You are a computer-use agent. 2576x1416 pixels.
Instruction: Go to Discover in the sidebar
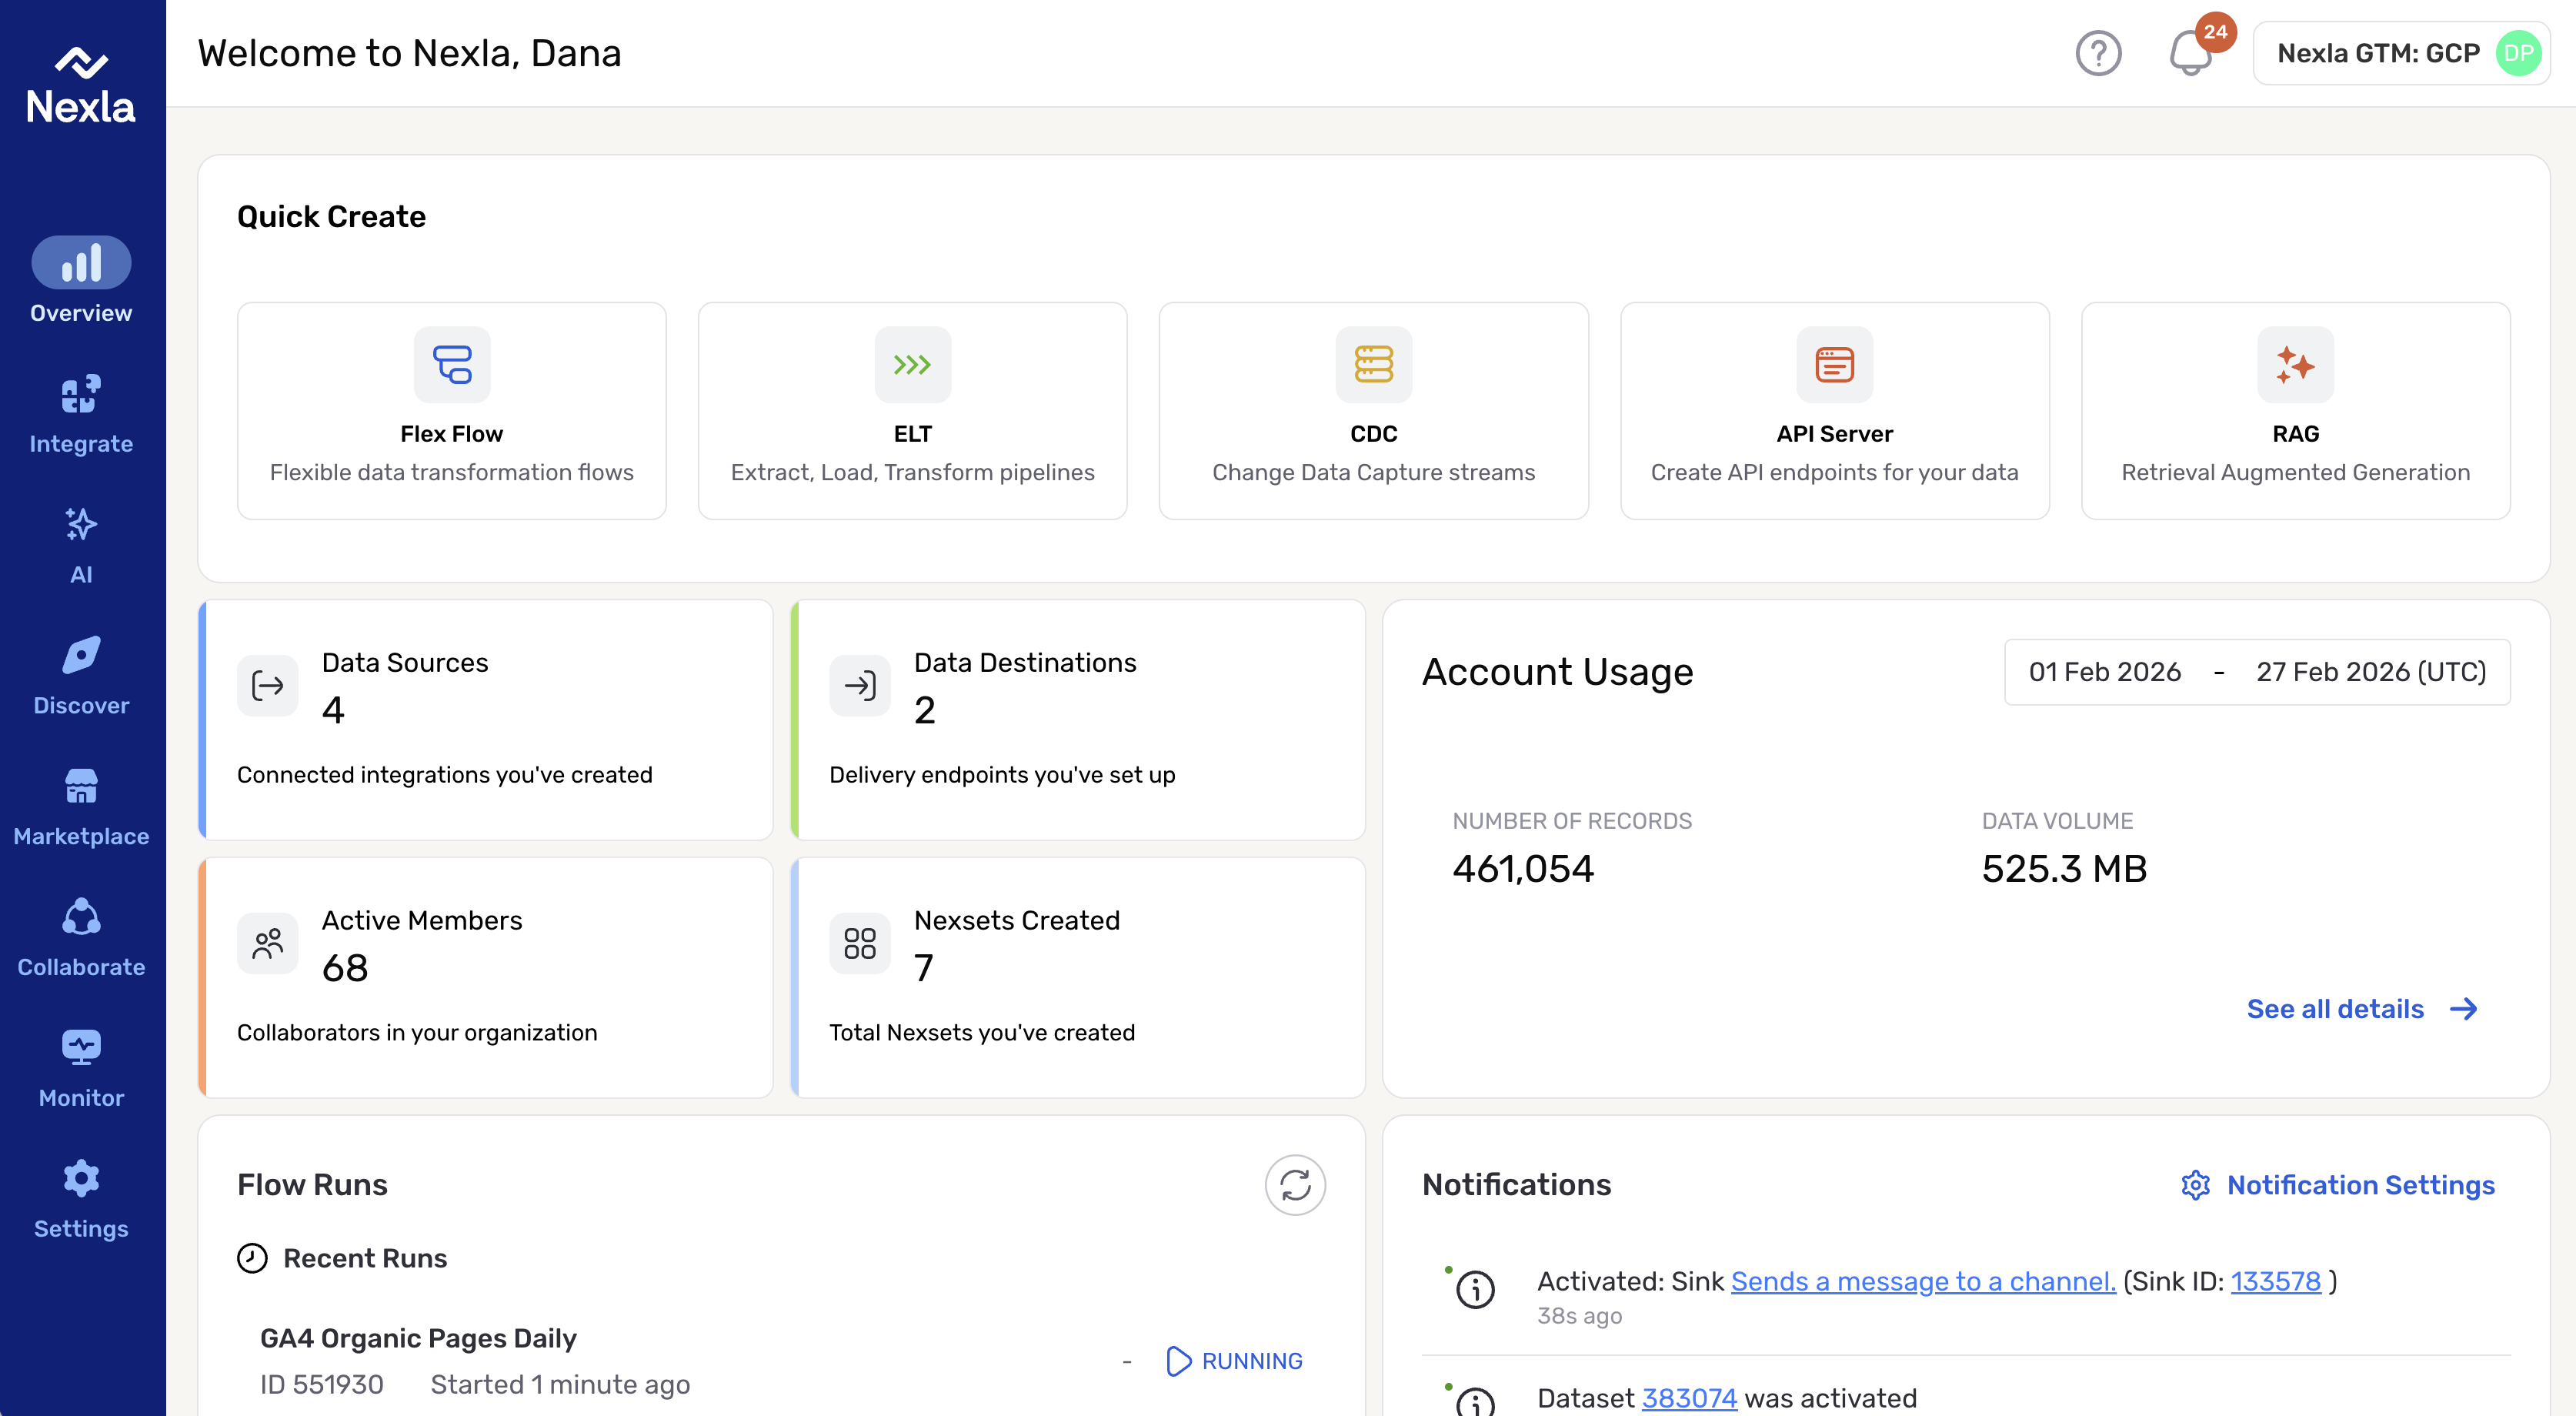81,675
